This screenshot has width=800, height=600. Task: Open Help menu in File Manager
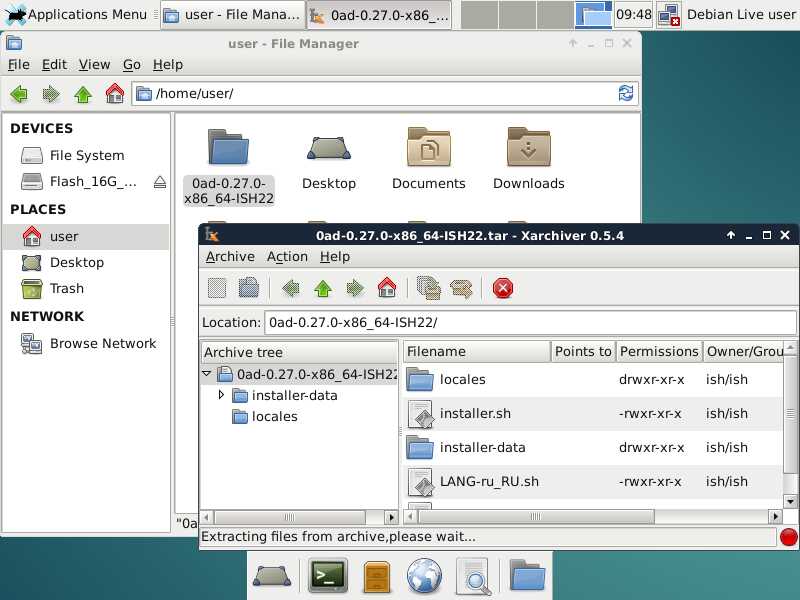pyautogui.click(x=168, y=65)
